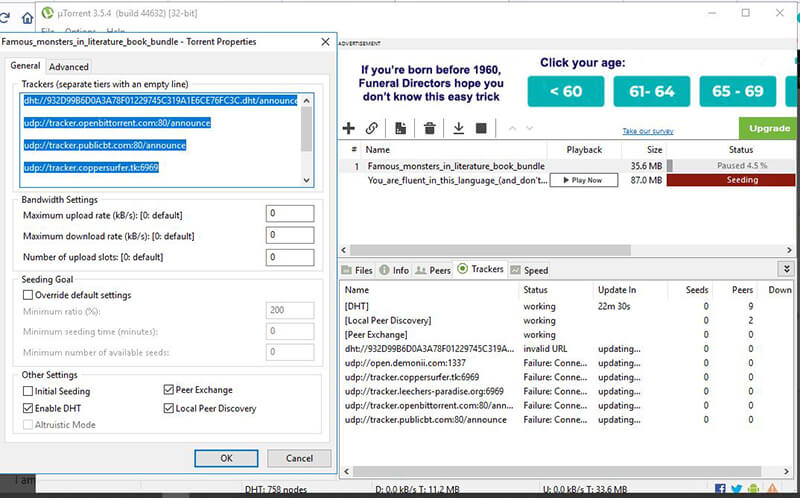This screenshot has width=800, height=498.
Task: Remove torrent with the trash icon
Action: (430, 128)
